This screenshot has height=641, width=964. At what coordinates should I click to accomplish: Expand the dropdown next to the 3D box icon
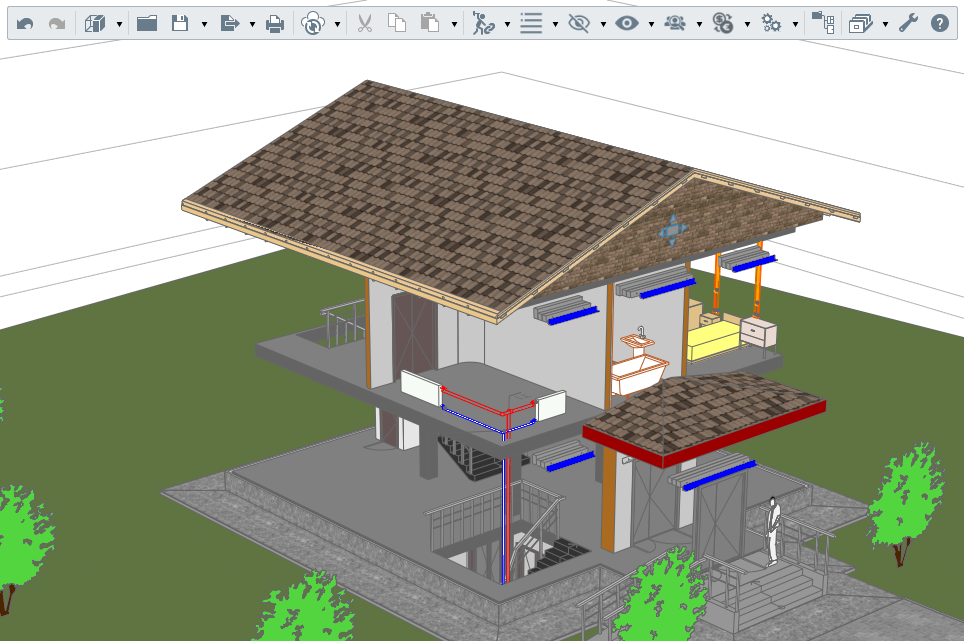119,25
